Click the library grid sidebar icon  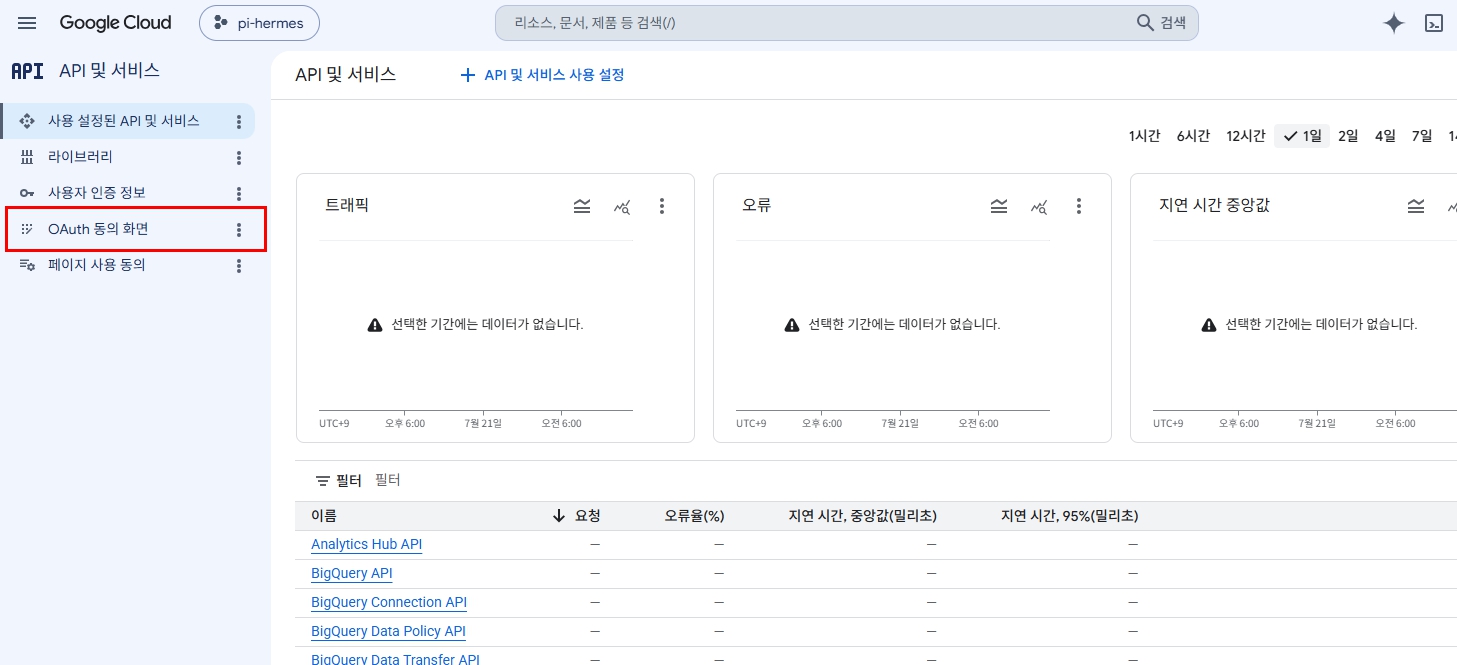coord(27,157)
